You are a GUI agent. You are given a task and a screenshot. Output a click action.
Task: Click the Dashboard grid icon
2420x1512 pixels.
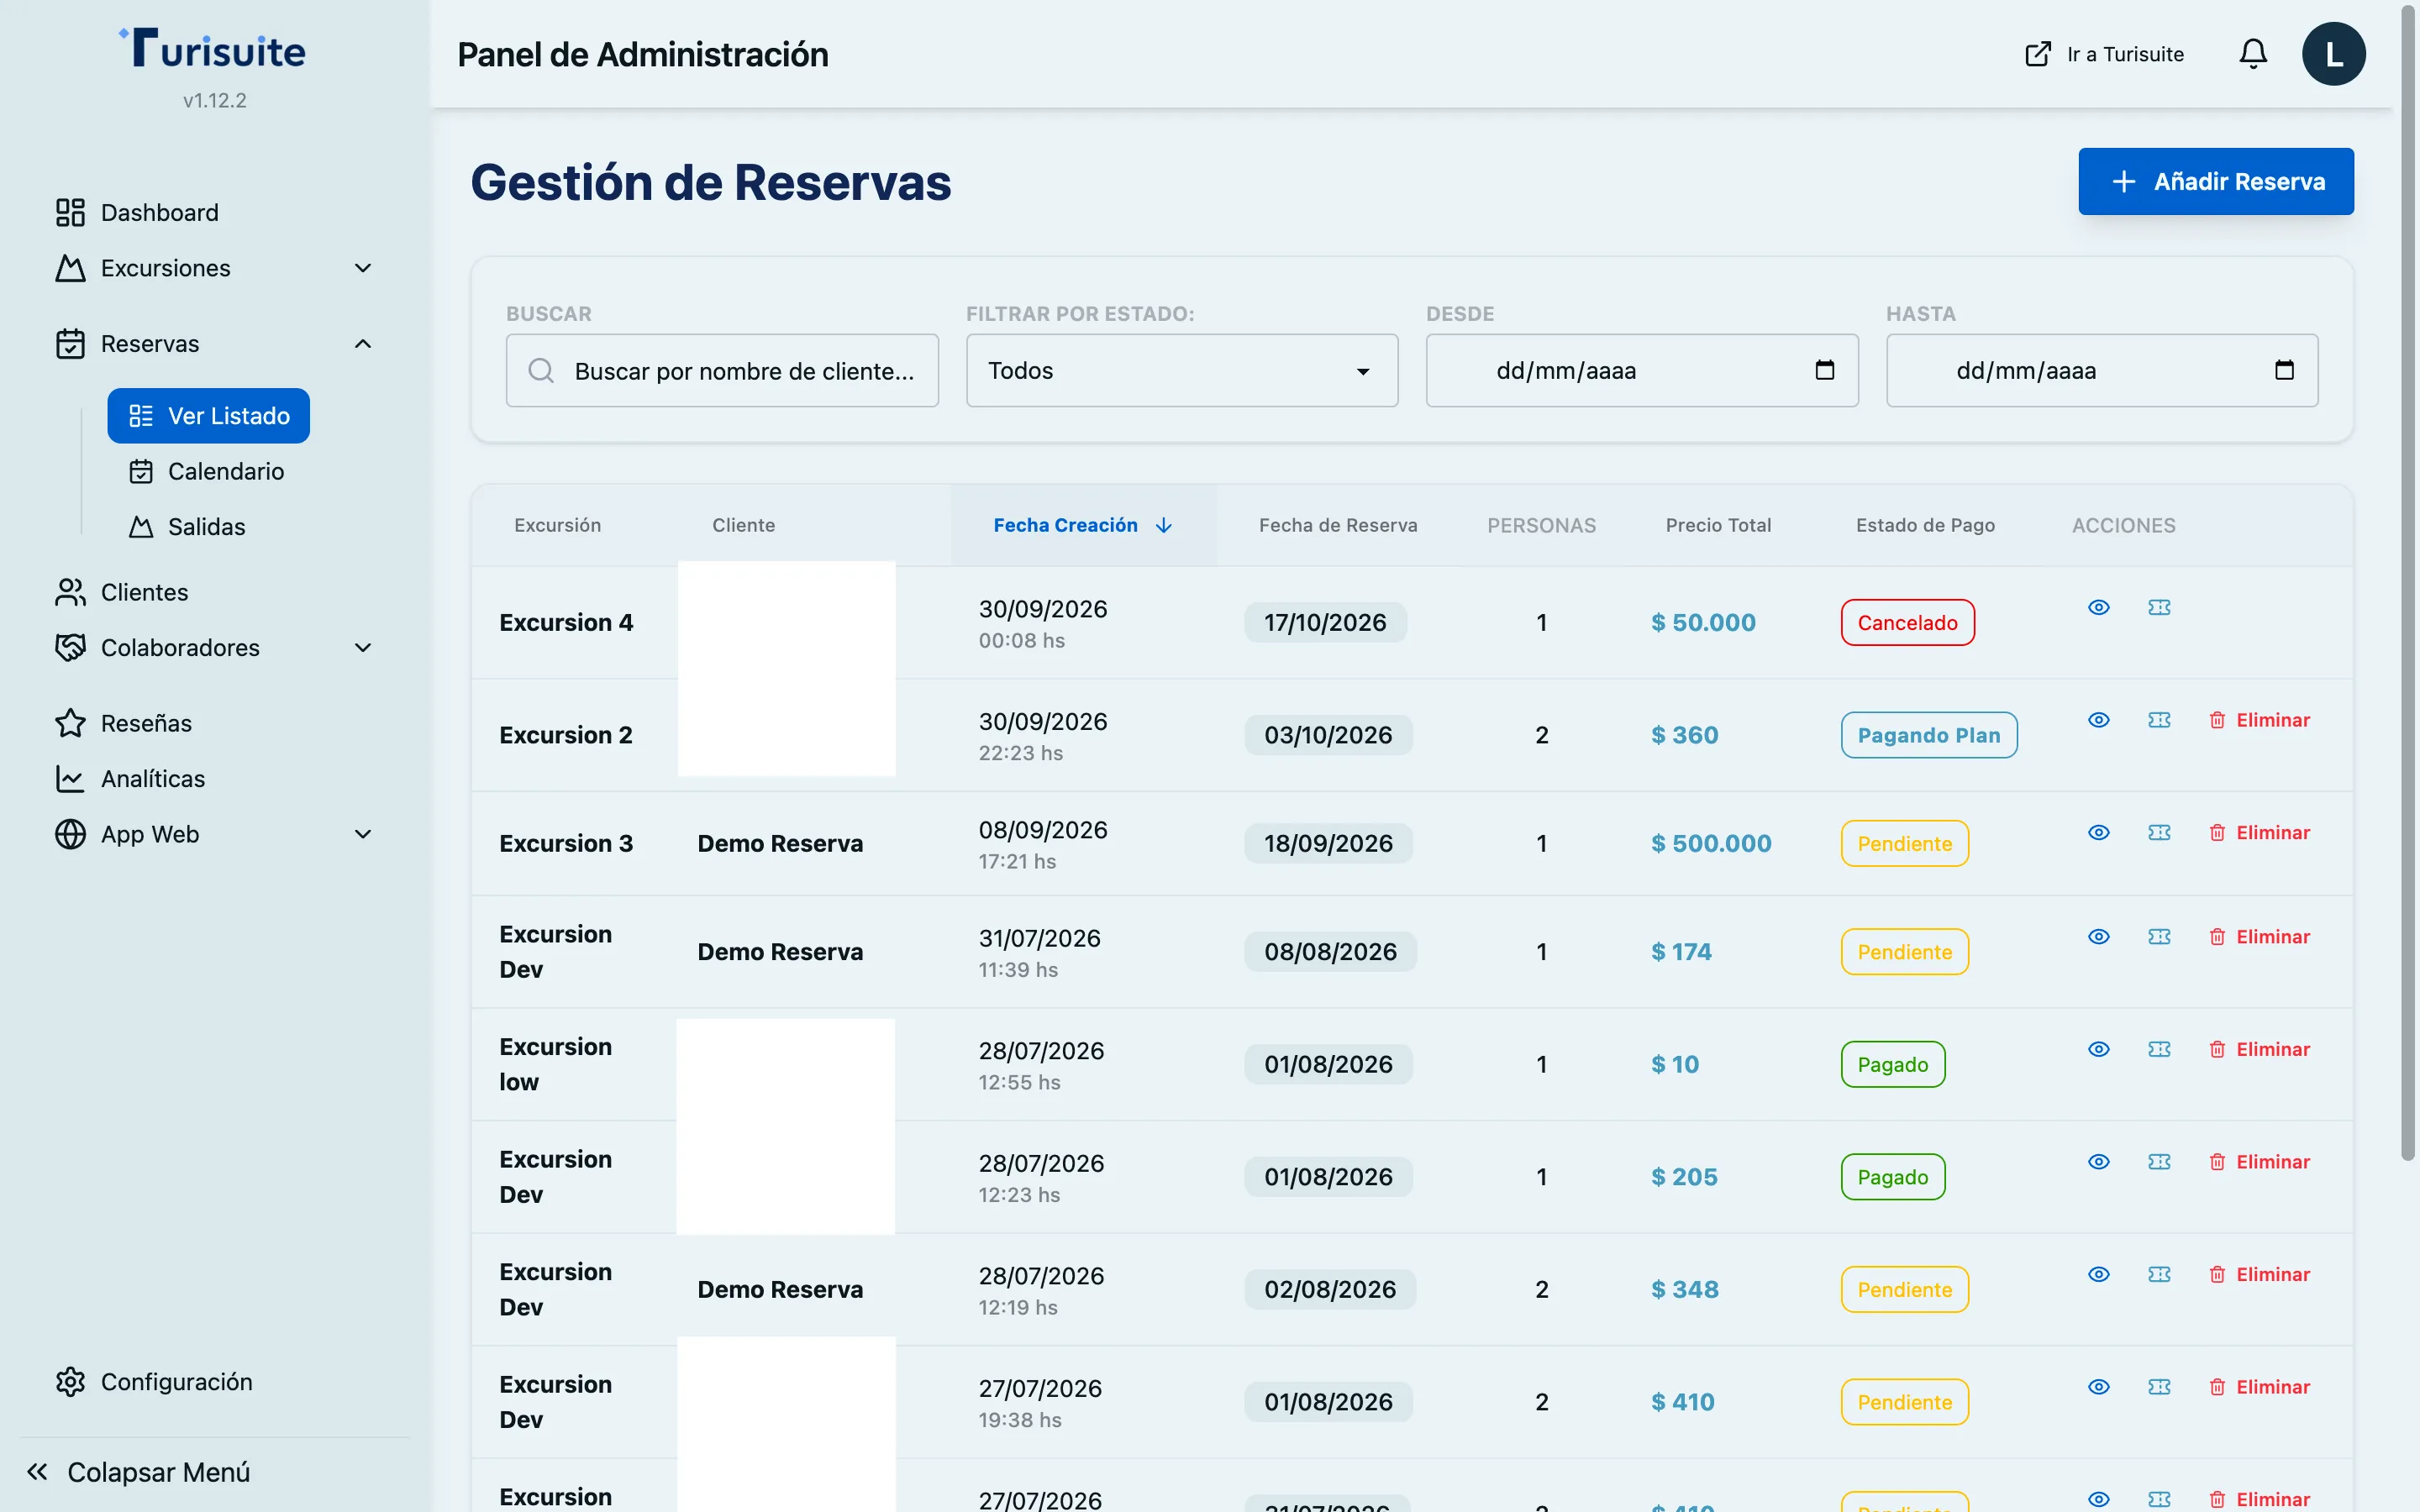(x=70, y=212)
